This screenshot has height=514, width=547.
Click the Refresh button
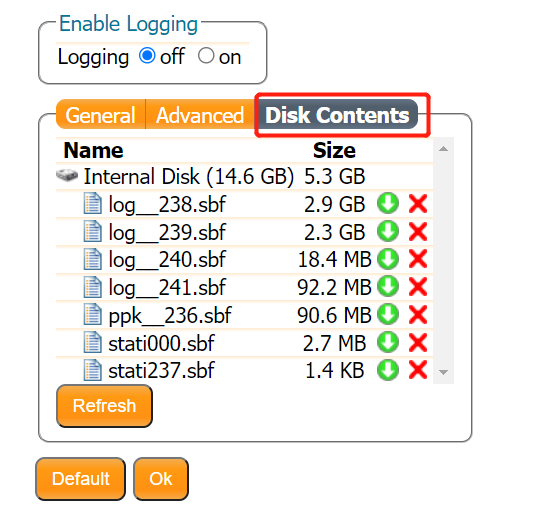tap(104, 406)
